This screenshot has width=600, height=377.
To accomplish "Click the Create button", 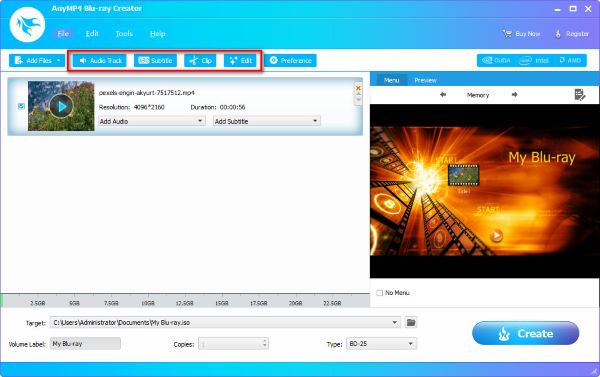I will (525, 333).
